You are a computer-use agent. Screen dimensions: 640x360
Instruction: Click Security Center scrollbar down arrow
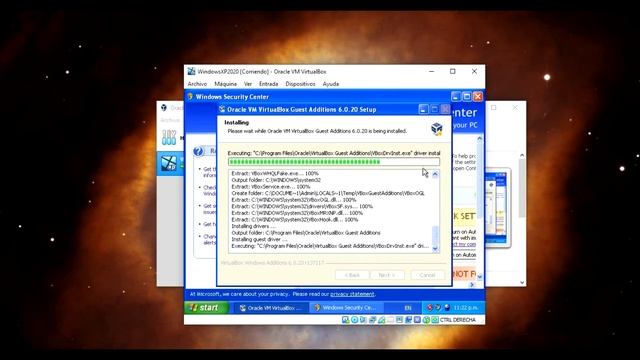click(x=479, y=276)
